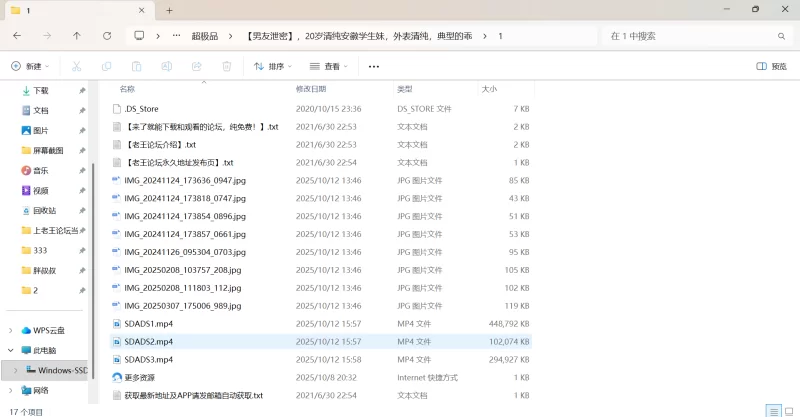Open the See more ellipsis in toolbar

coord(374,66)
